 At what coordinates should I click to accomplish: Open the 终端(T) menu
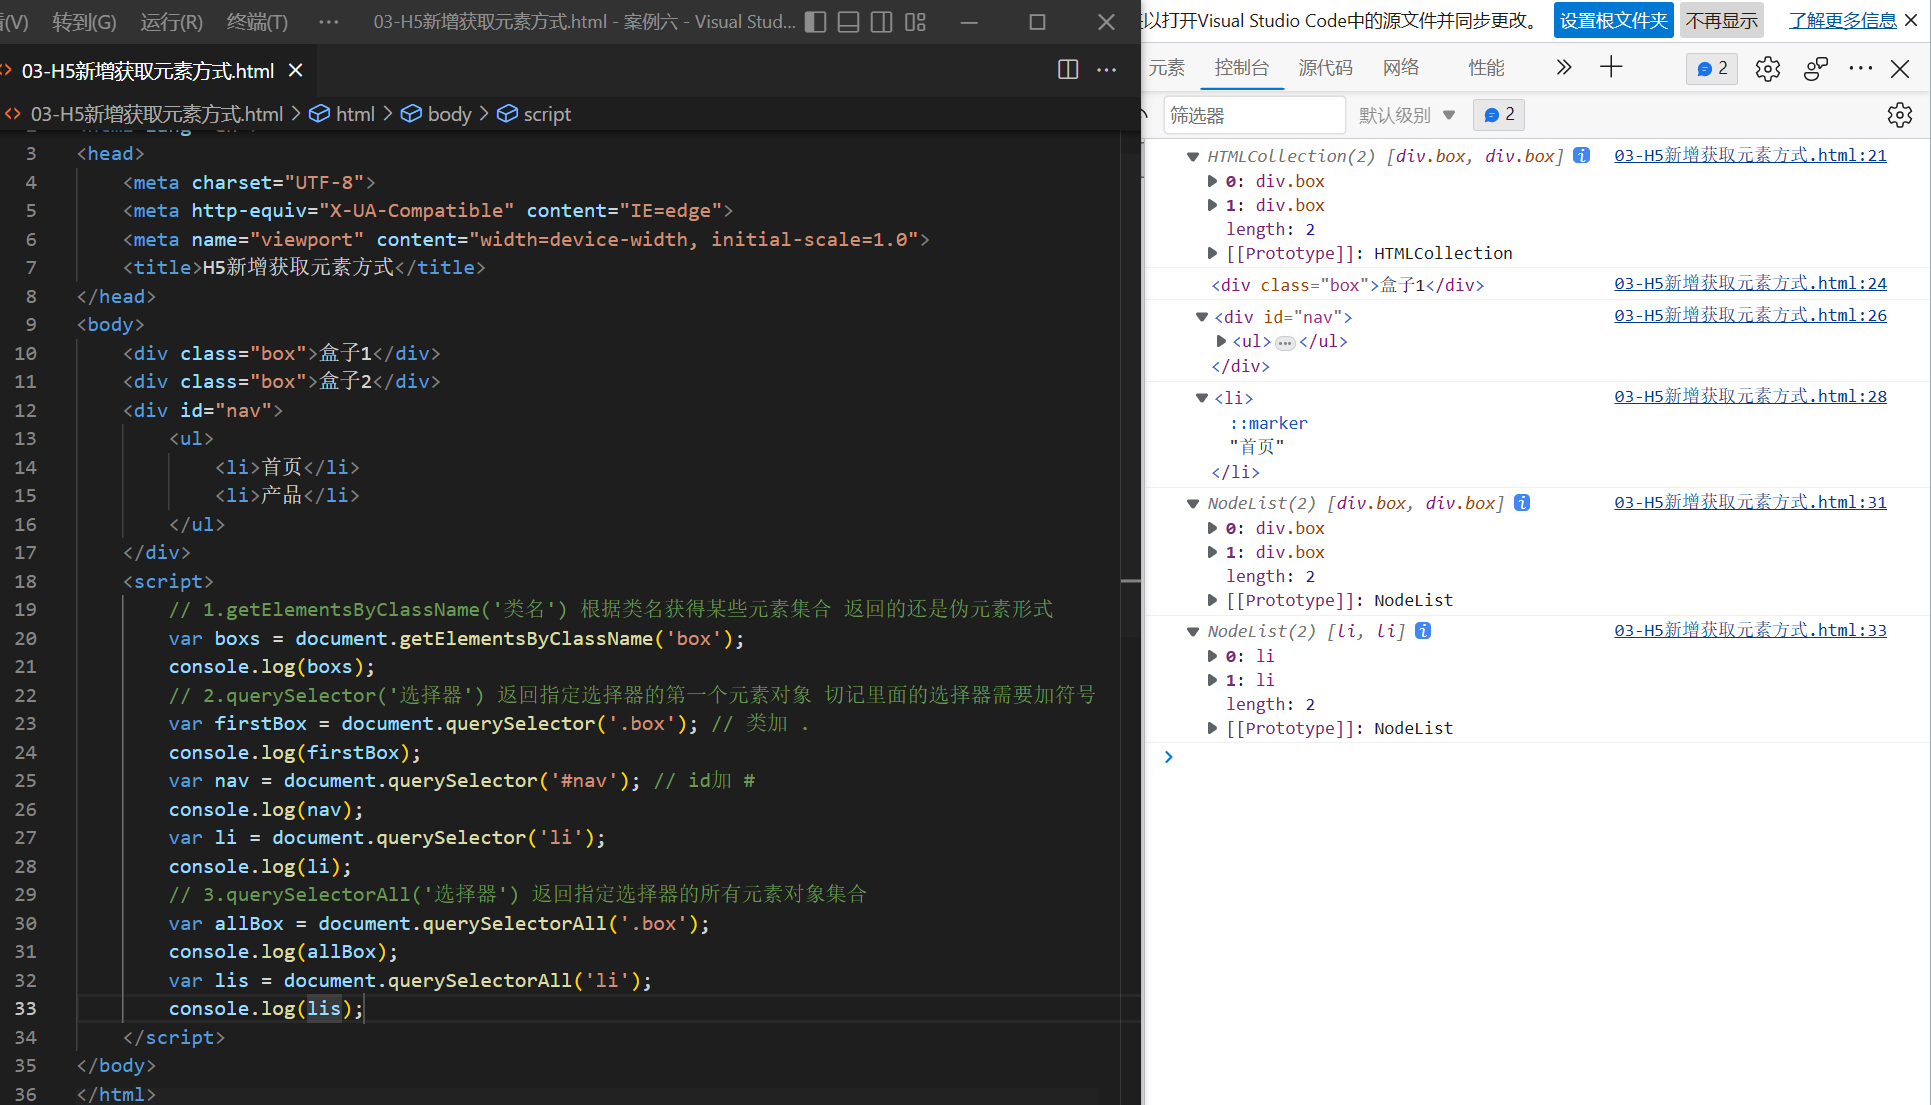tap(257, 22)
